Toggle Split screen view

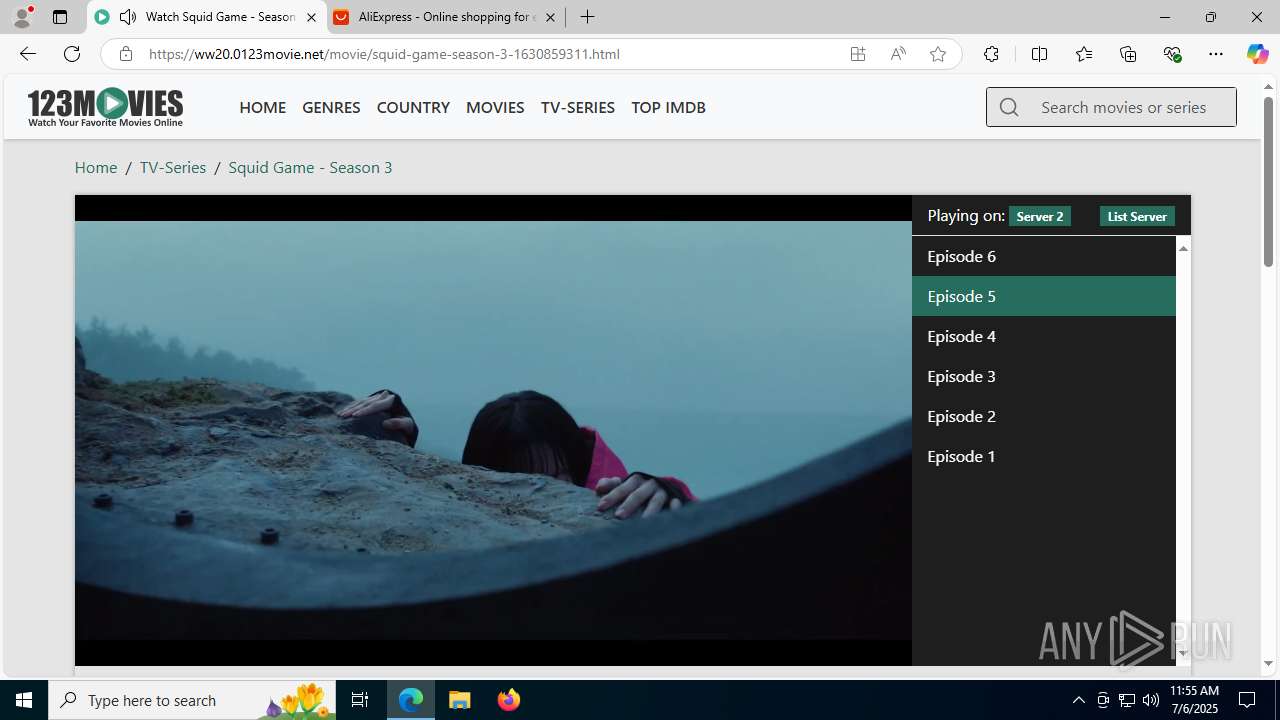[x=1039, y=54]
